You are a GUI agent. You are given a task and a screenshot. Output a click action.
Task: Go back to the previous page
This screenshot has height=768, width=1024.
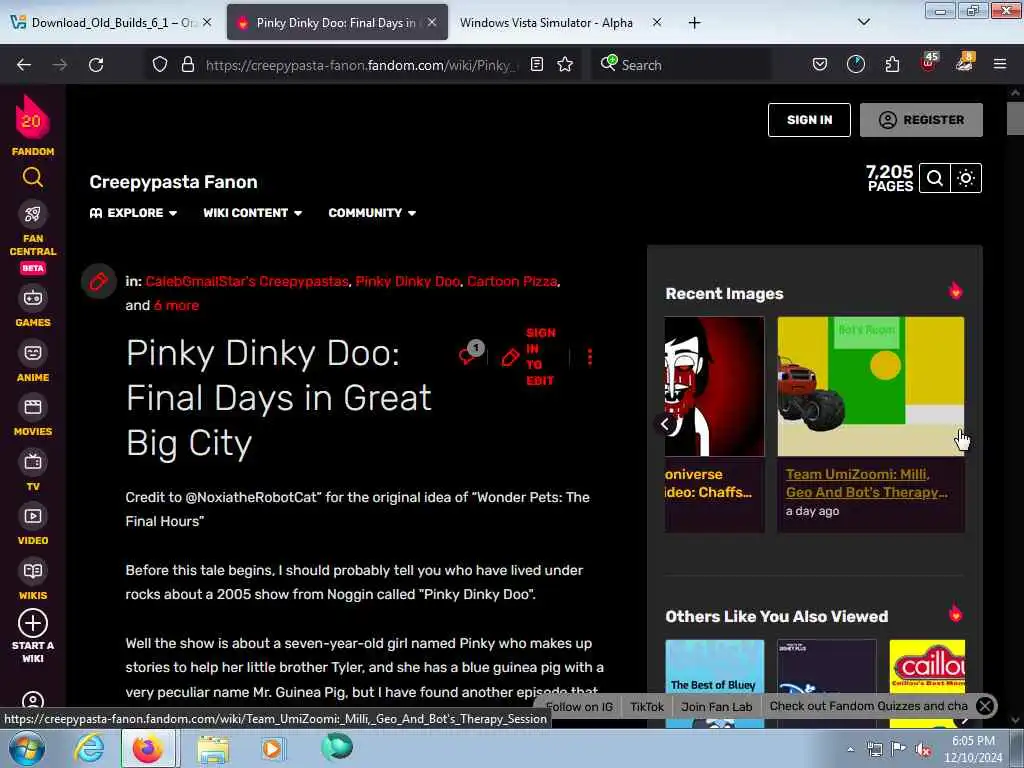click(x=24, y=65)
